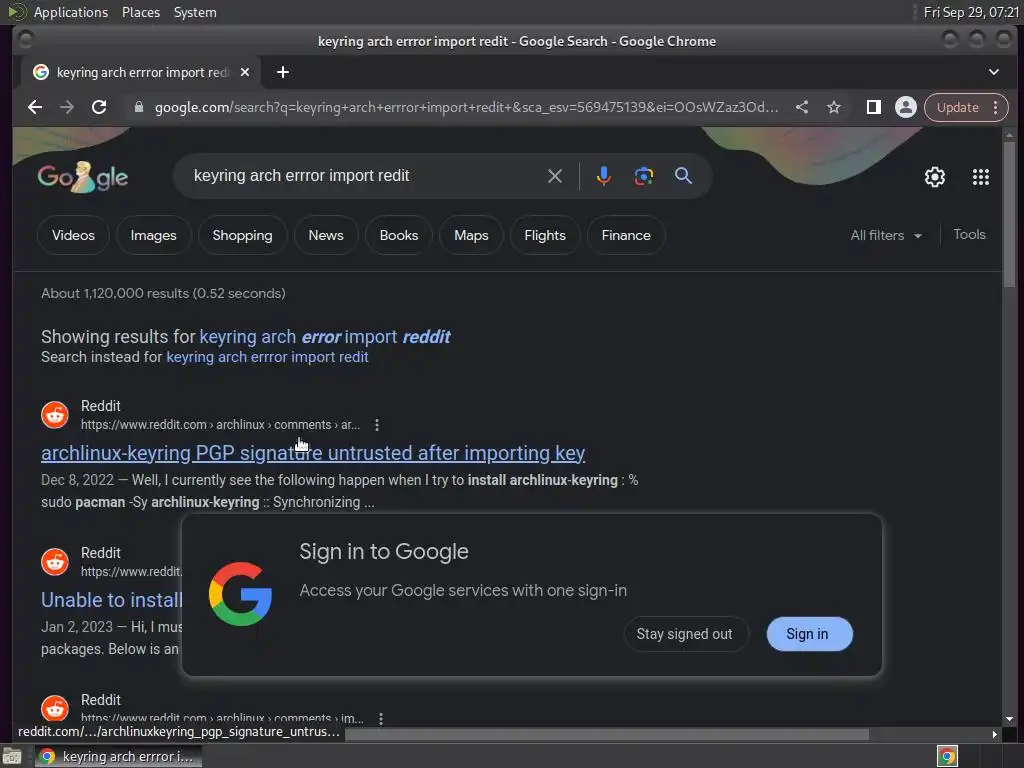Open Google quick settings gear
This screenshot has width=1024, height=768.
(935, 177)
